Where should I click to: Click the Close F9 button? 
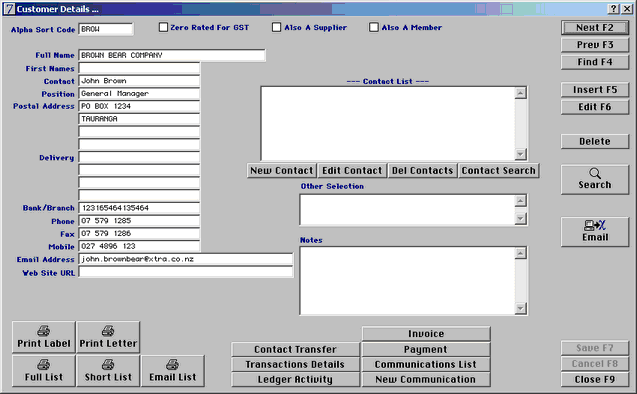tap(595, 379)
